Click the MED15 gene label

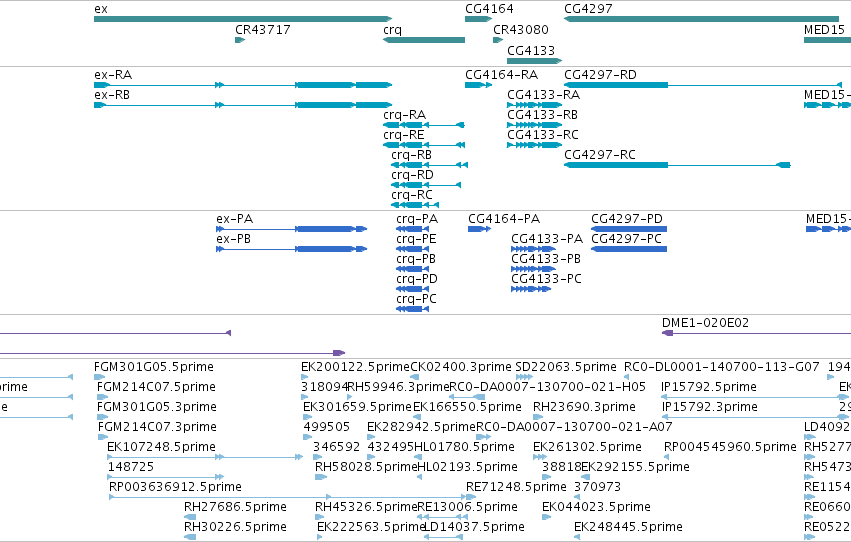824,30
